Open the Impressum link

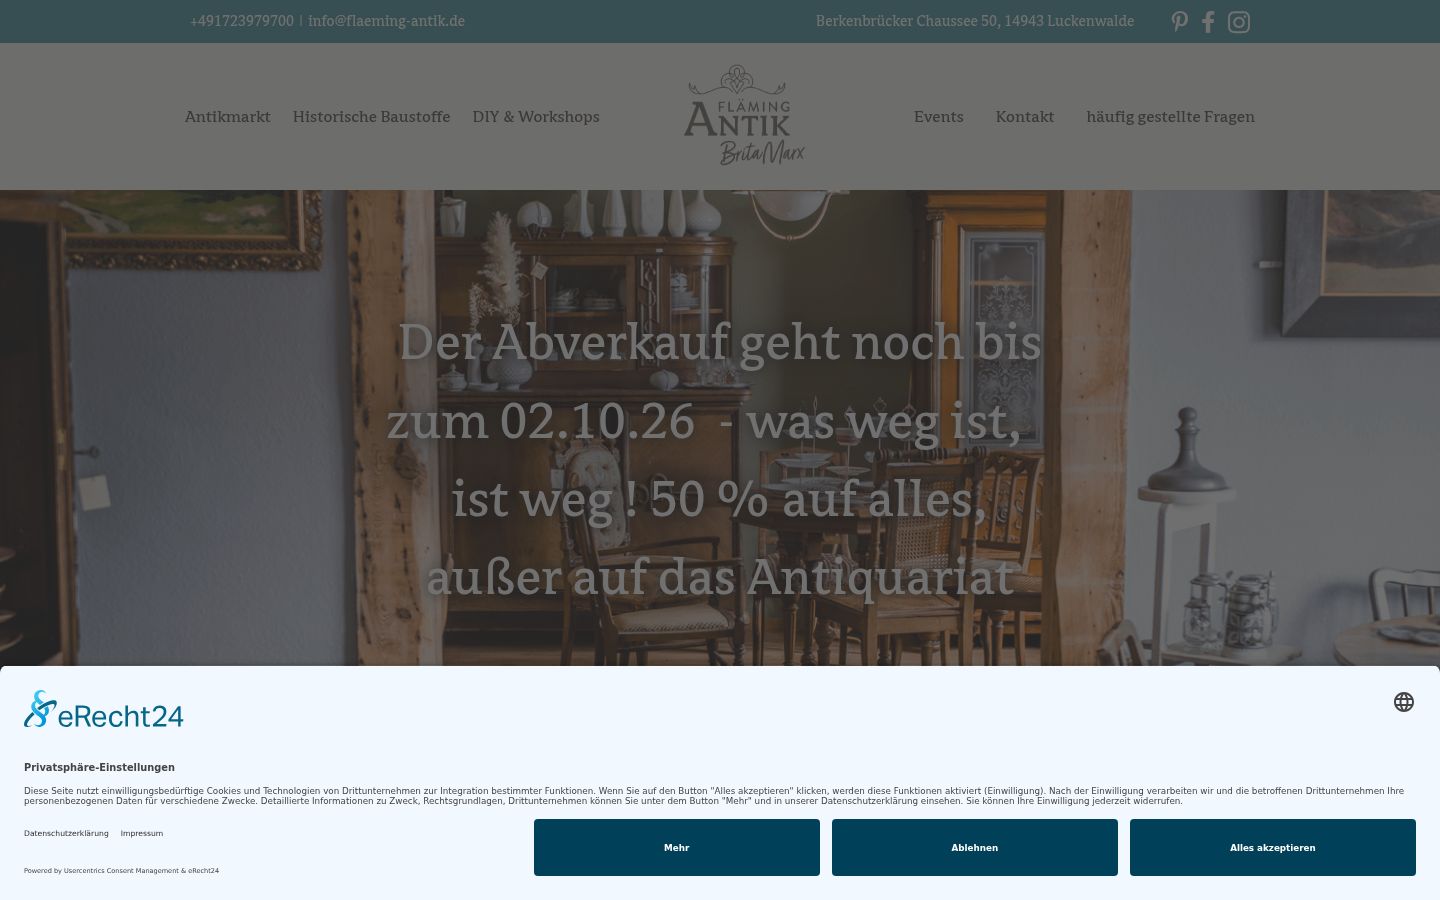click(142, 833)
